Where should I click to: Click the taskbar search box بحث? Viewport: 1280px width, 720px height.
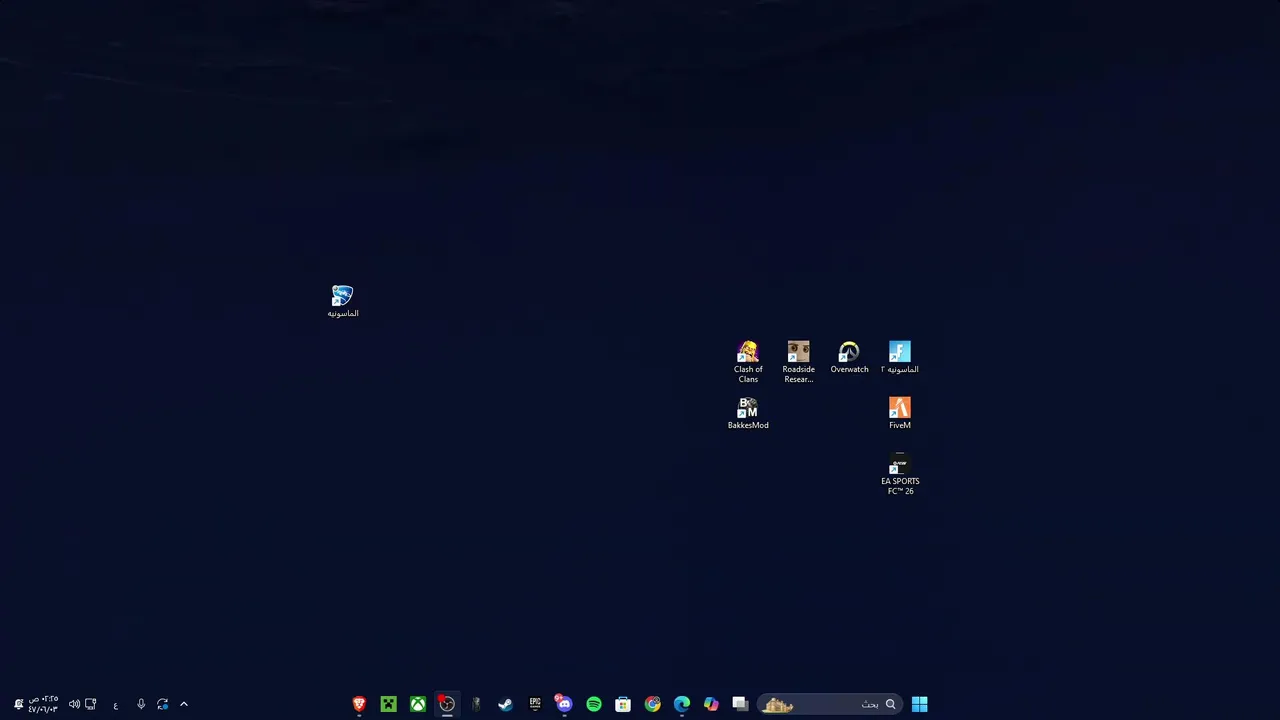coord(830,704)
